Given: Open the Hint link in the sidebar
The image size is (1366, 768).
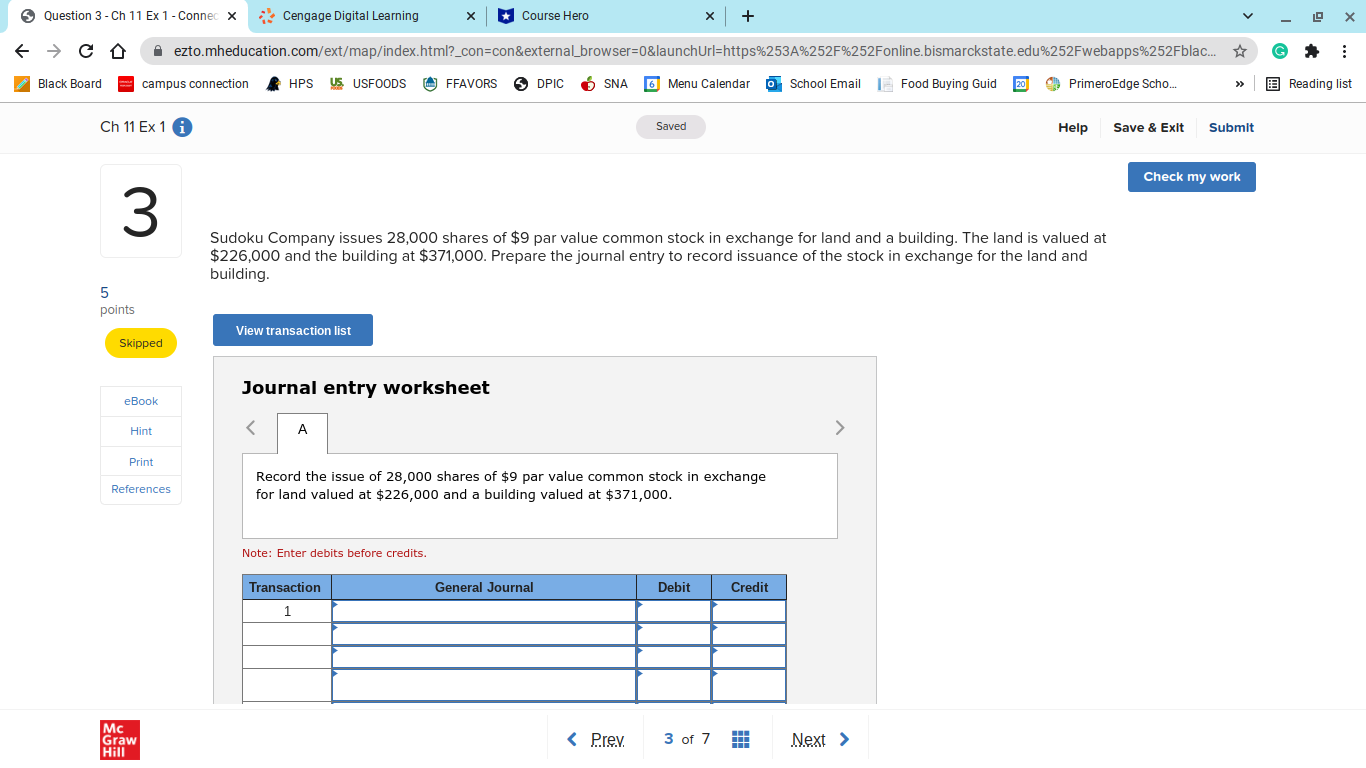Looking at the screenshot, I should pos(140,431).
